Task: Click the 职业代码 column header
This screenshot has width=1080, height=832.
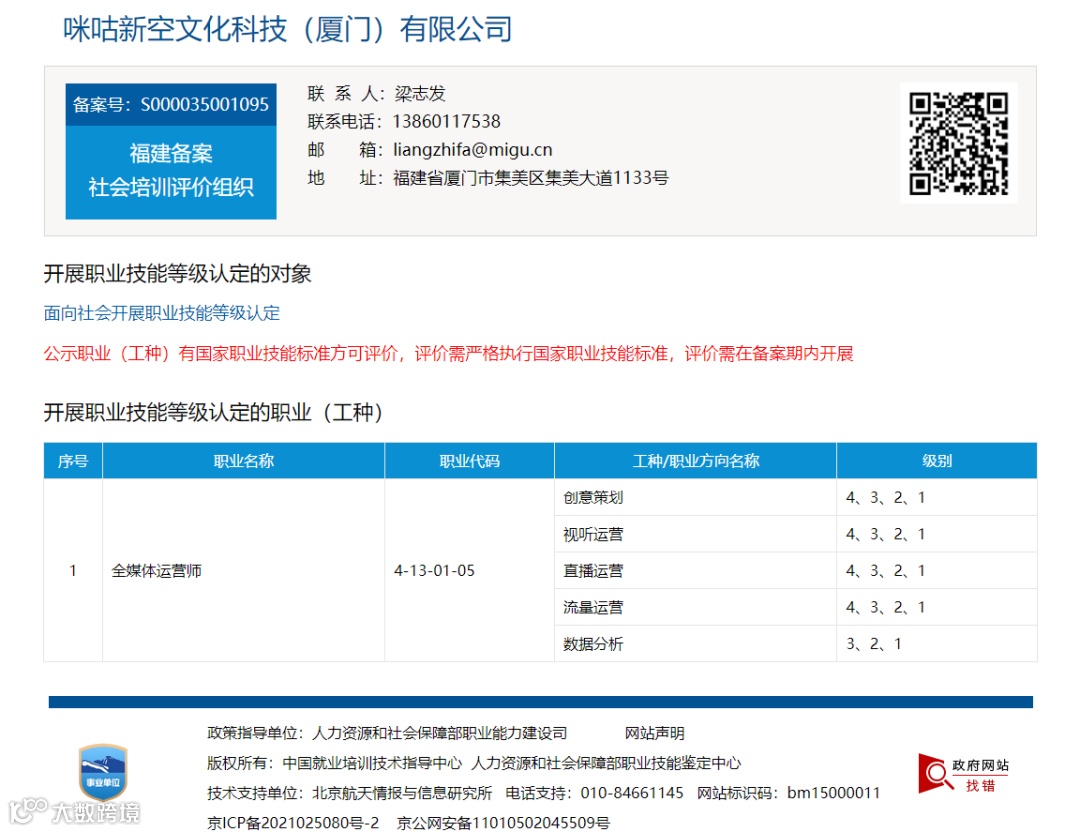Action: pyautogui.click(x=470, y=461)
